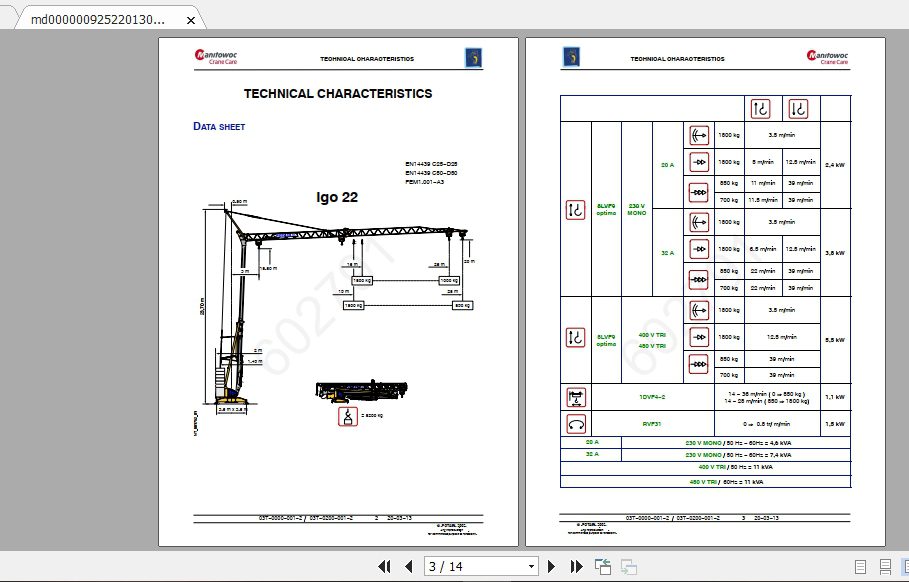
Task: Click the TECHNICAL CHARACTERISTICS heading
Action: (337, 93)
